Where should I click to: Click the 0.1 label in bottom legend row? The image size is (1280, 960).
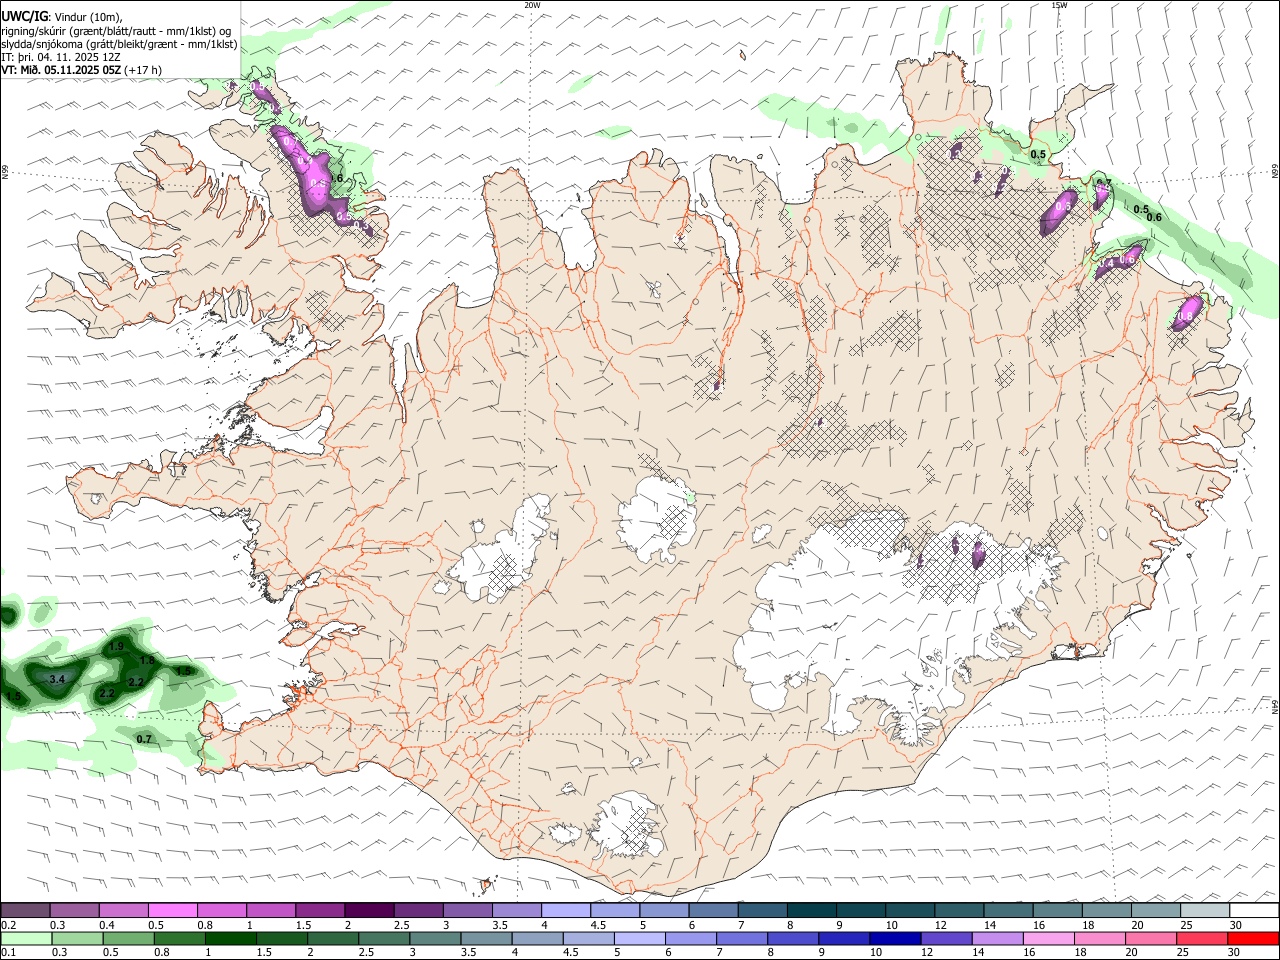click(9, 953)
